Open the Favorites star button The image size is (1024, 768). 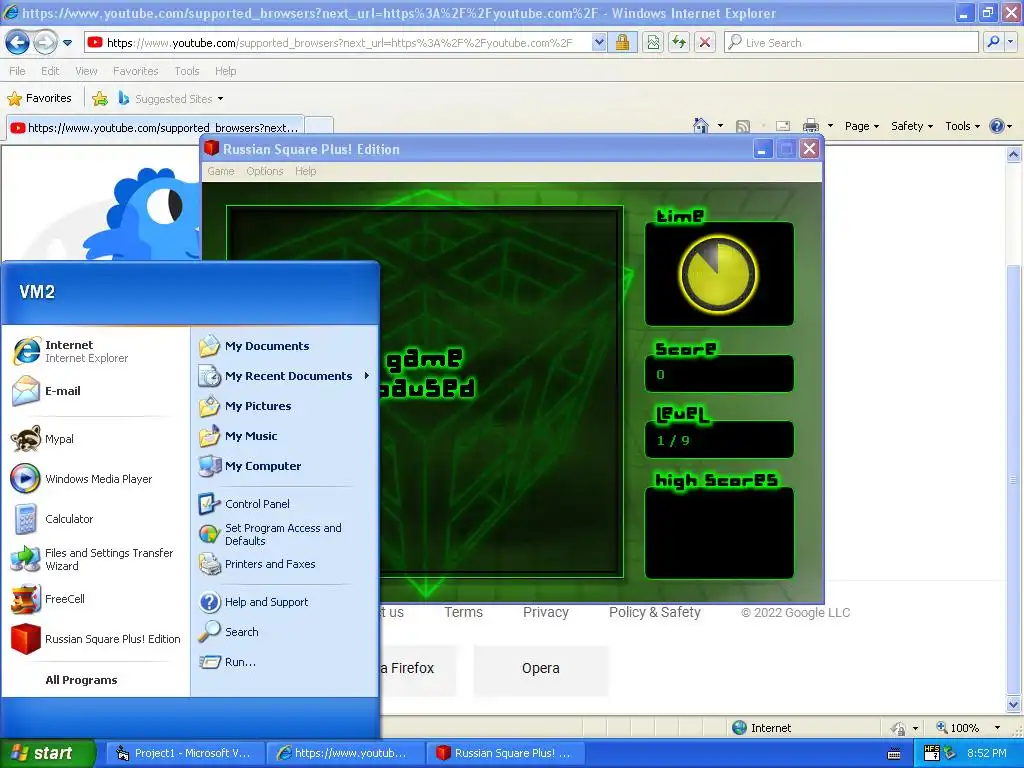click(x=39, y=99)
